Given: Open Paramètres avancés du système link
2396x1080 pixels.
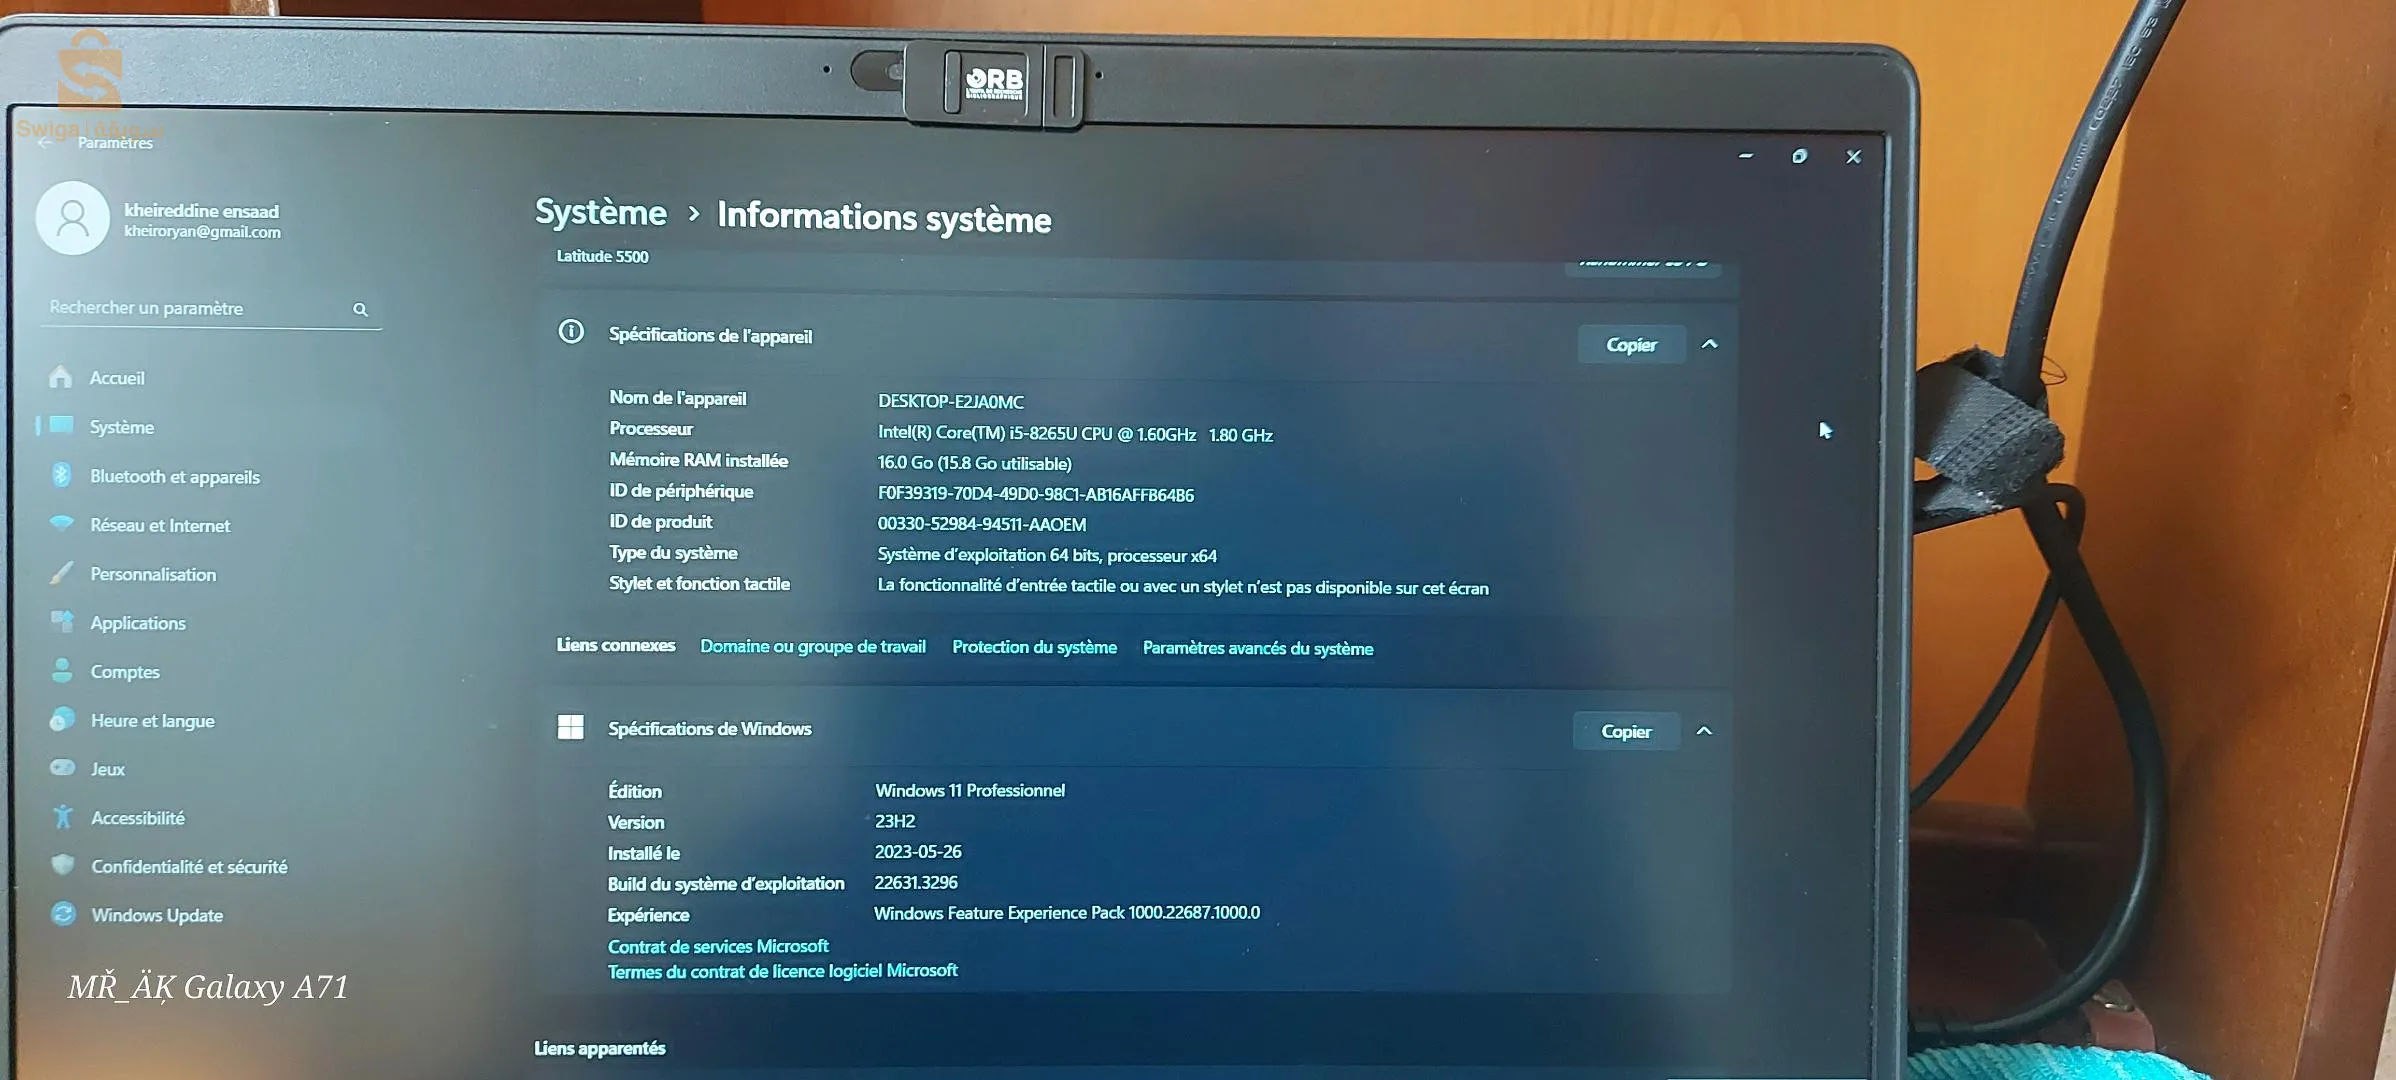Looking at the screenshot, I should 1258,648.
